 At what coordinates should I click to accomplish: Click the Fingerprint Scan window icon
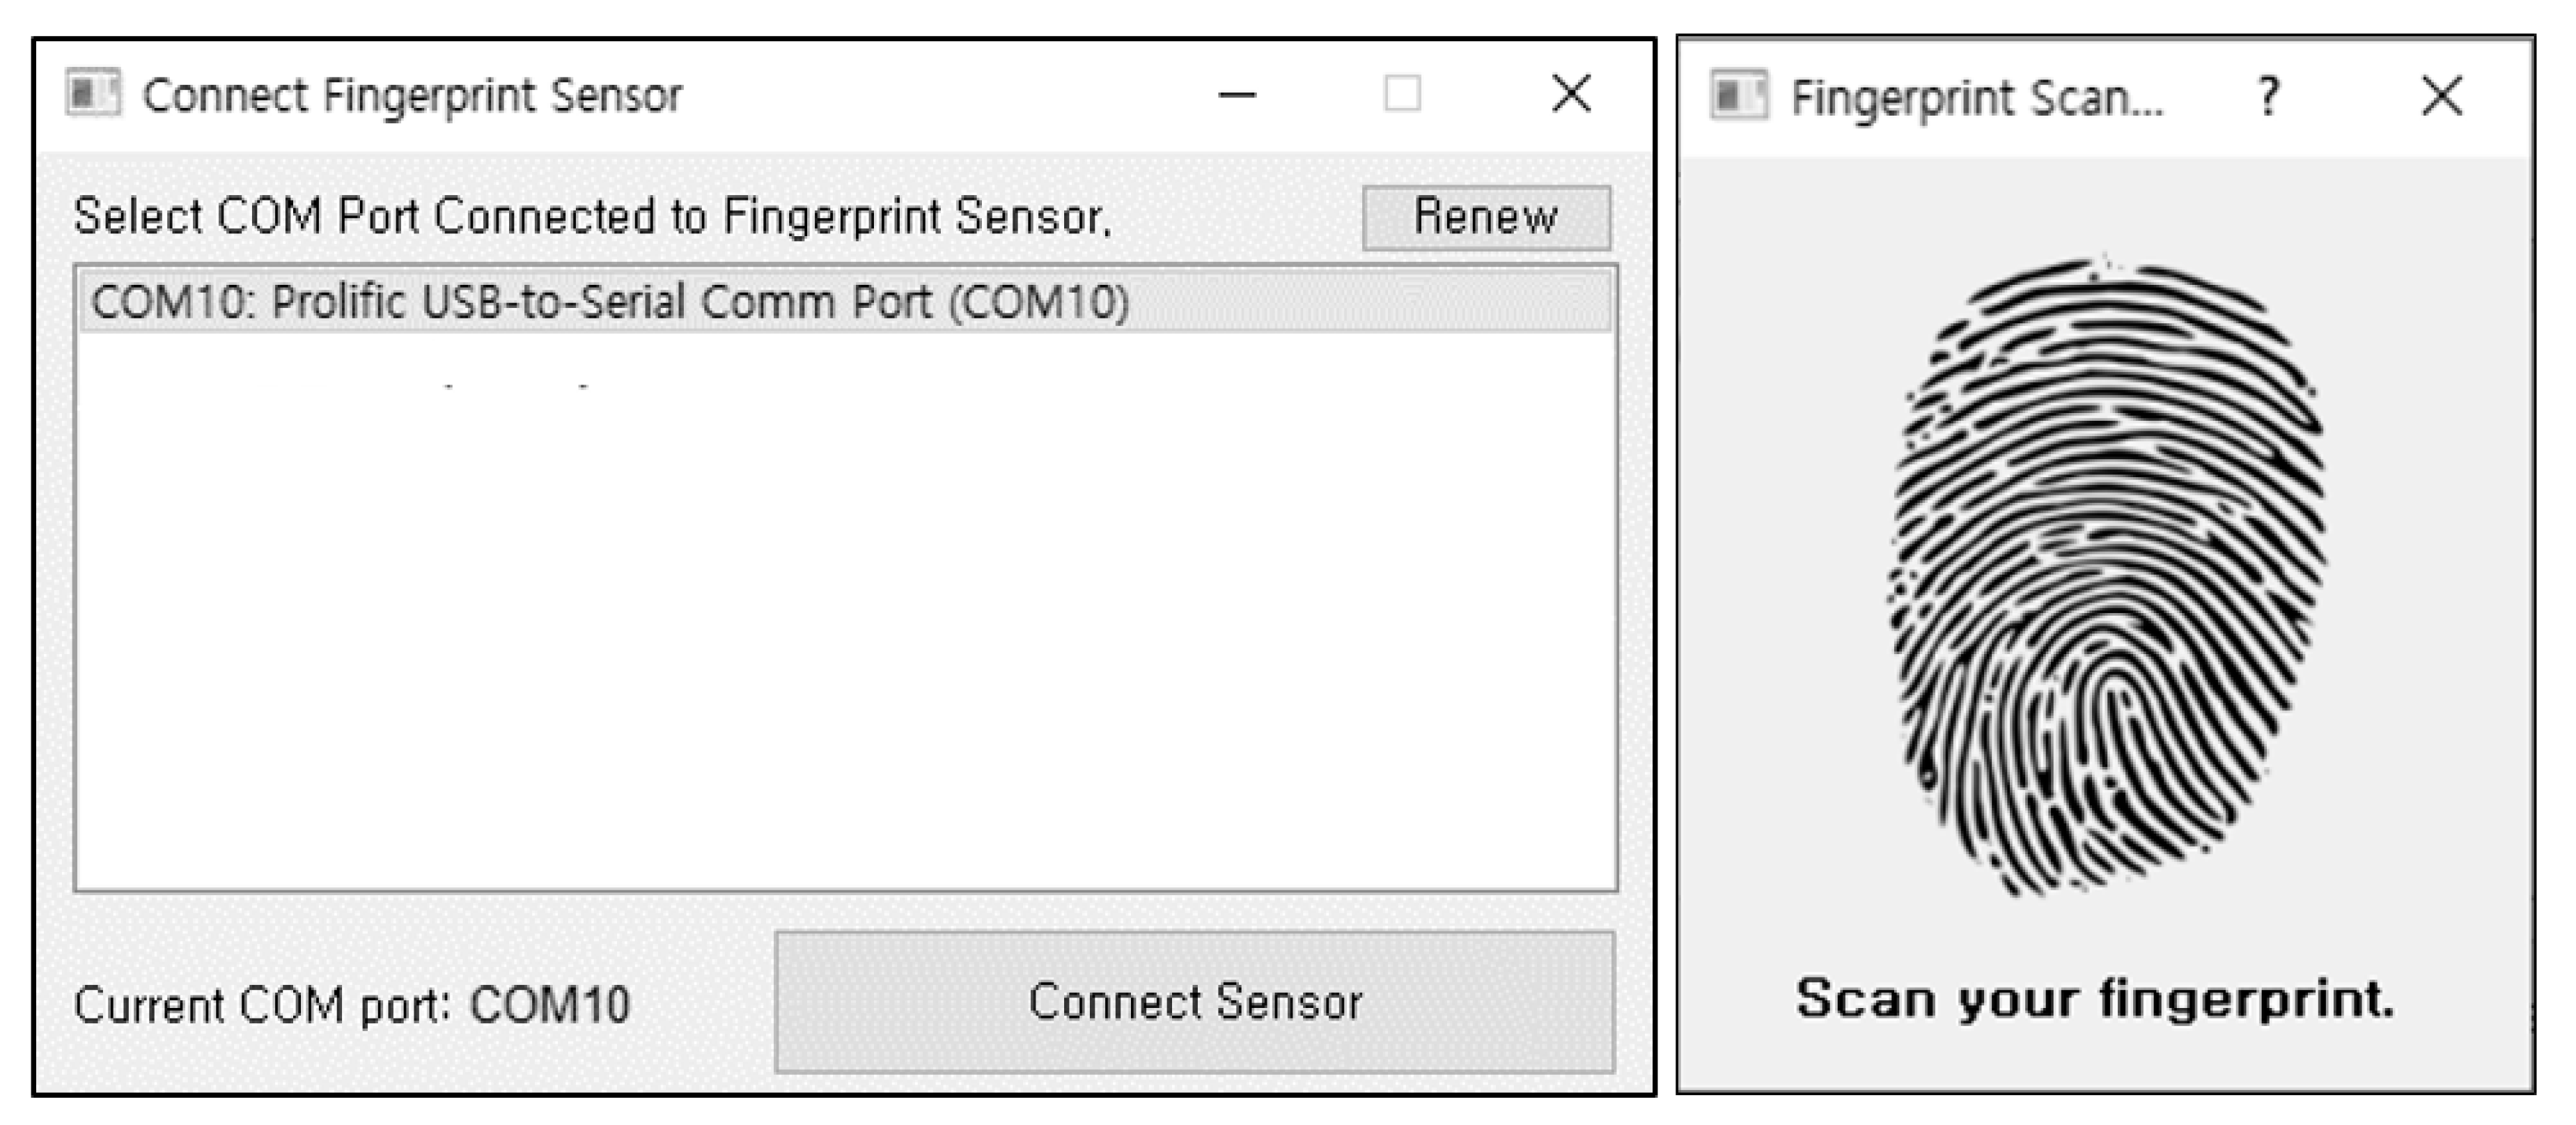tap(1738, 96)
